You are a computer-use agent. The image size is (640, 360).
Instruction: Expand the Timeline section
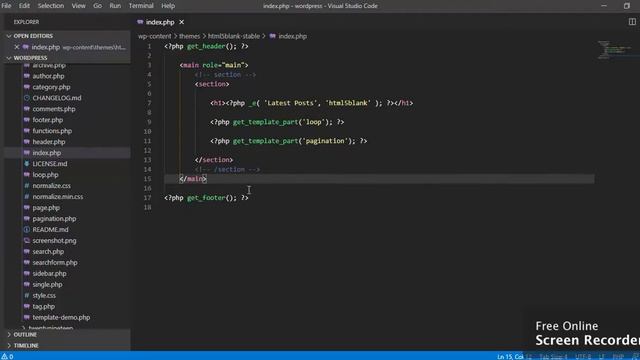point(9,345)
